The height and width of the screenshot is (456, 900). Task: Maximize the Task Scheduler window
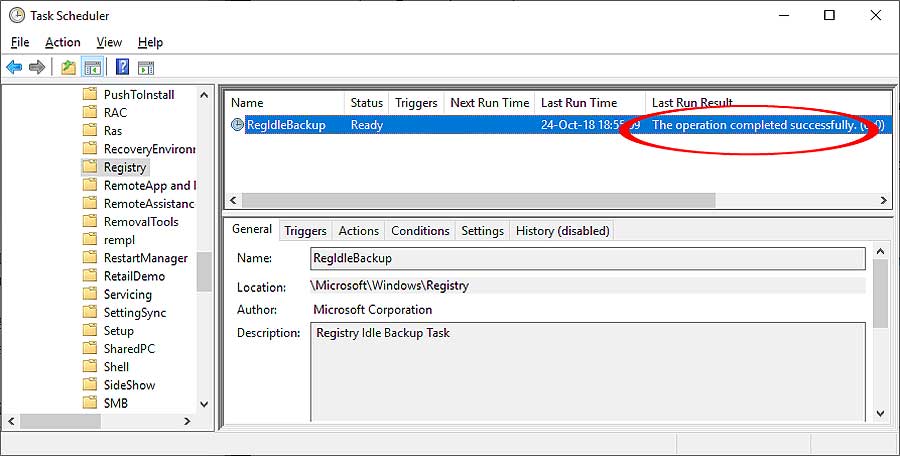click(829, 16)
